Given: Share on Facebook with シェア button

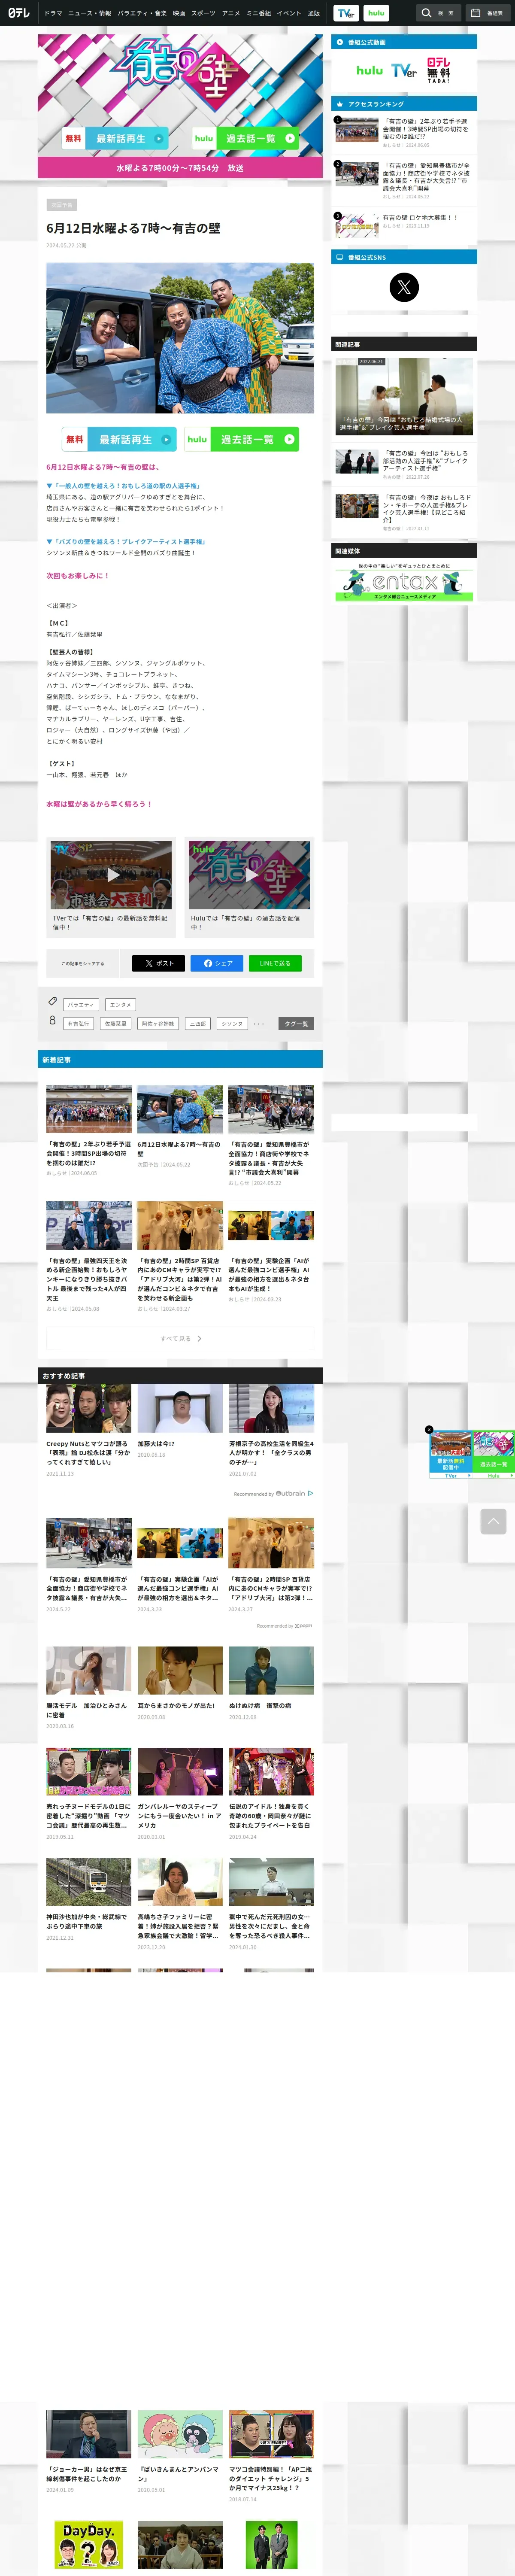Looking at the screenshot, I should [217, 963].
